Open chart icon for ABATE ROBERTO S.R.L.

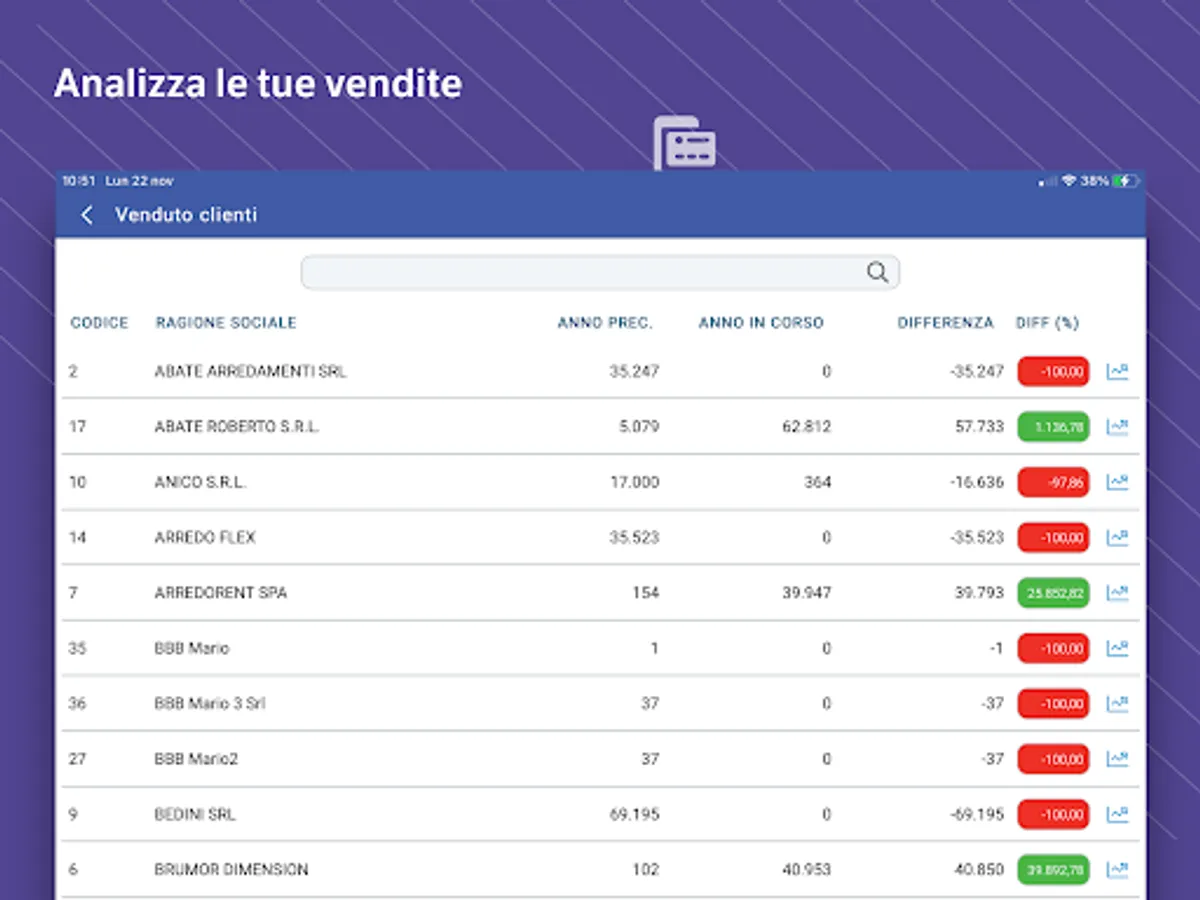pos(1117,427)
